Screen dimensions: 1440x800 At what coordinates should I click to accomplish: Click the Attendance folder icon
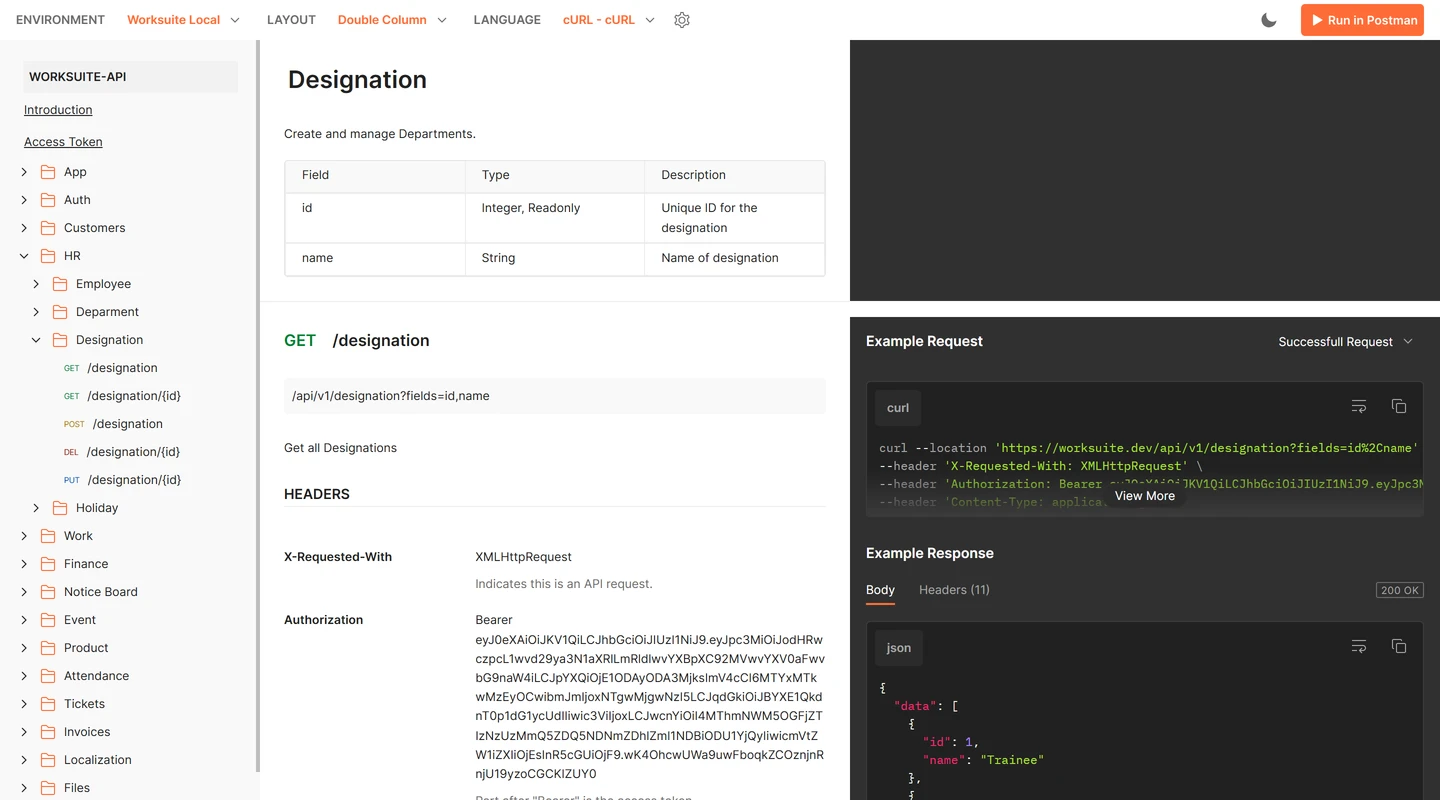(47, 676)
